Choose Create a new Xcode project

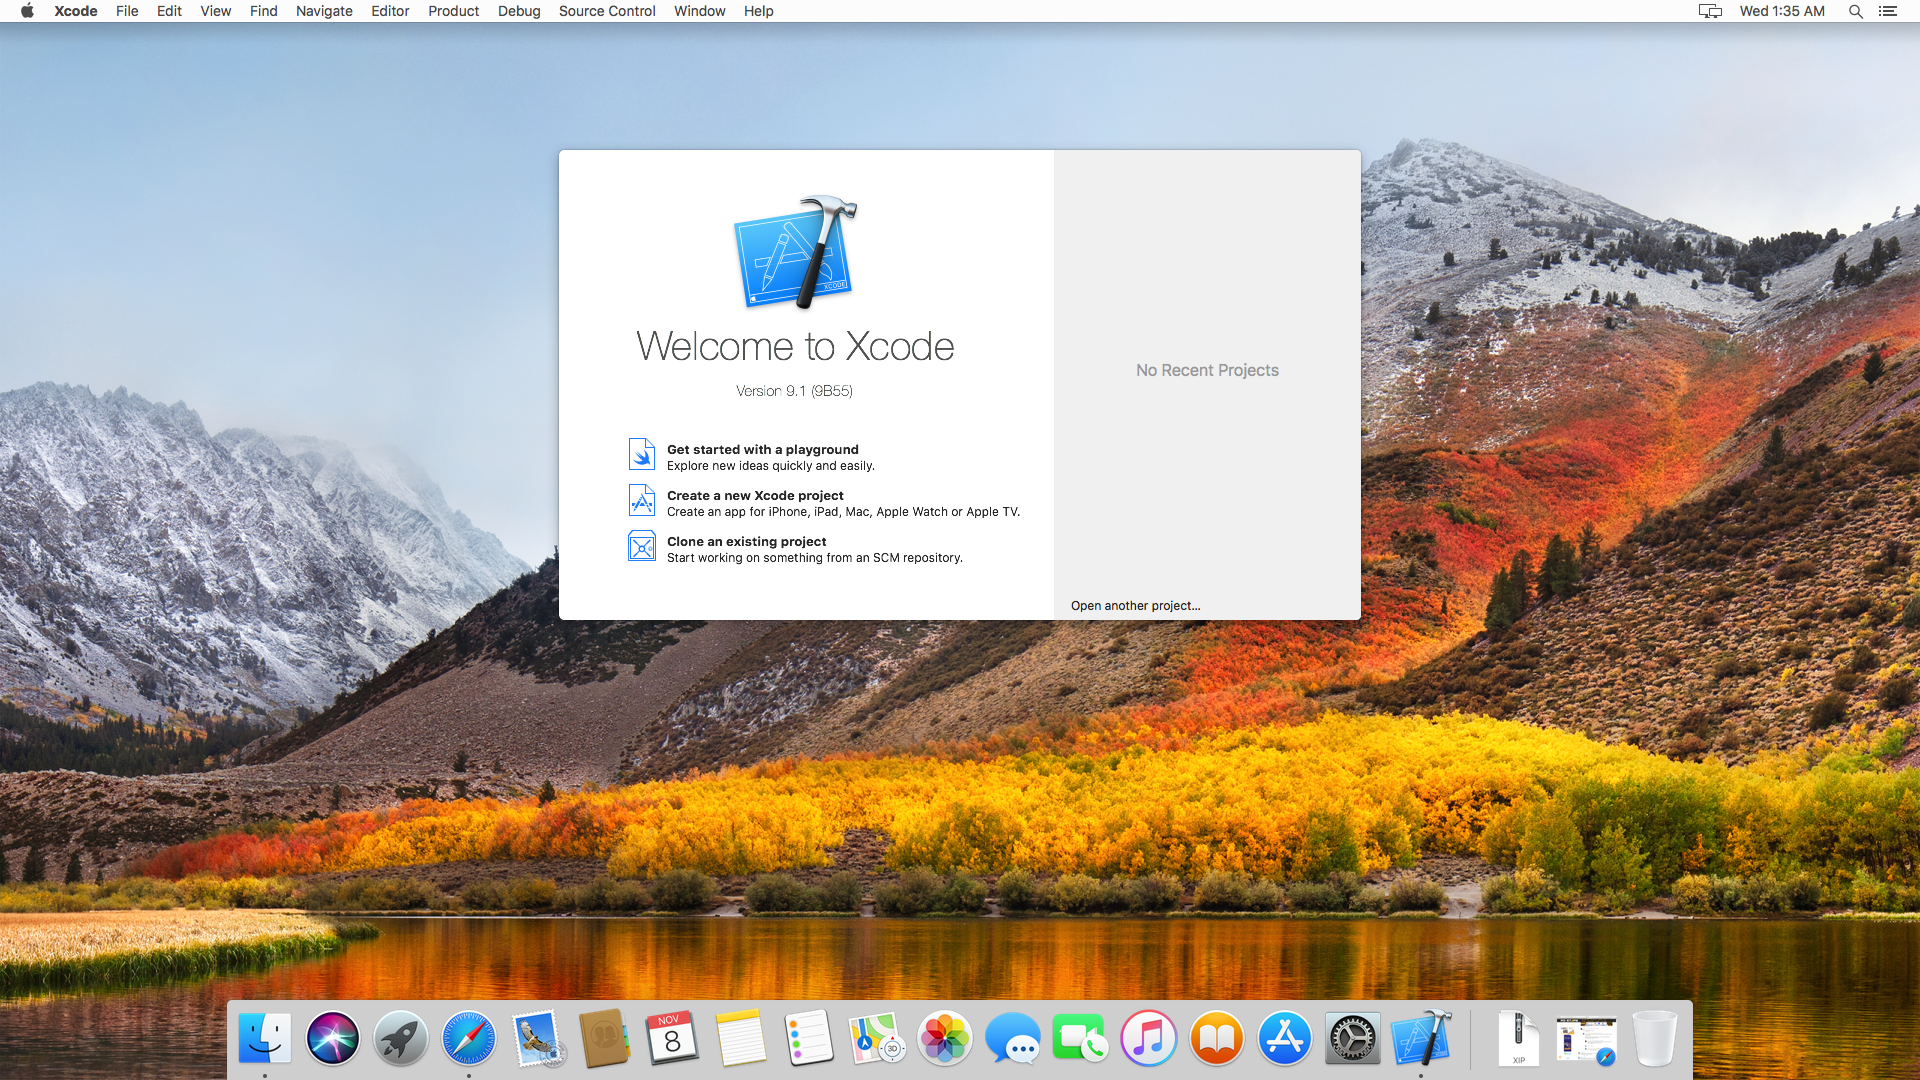(755, 496)
